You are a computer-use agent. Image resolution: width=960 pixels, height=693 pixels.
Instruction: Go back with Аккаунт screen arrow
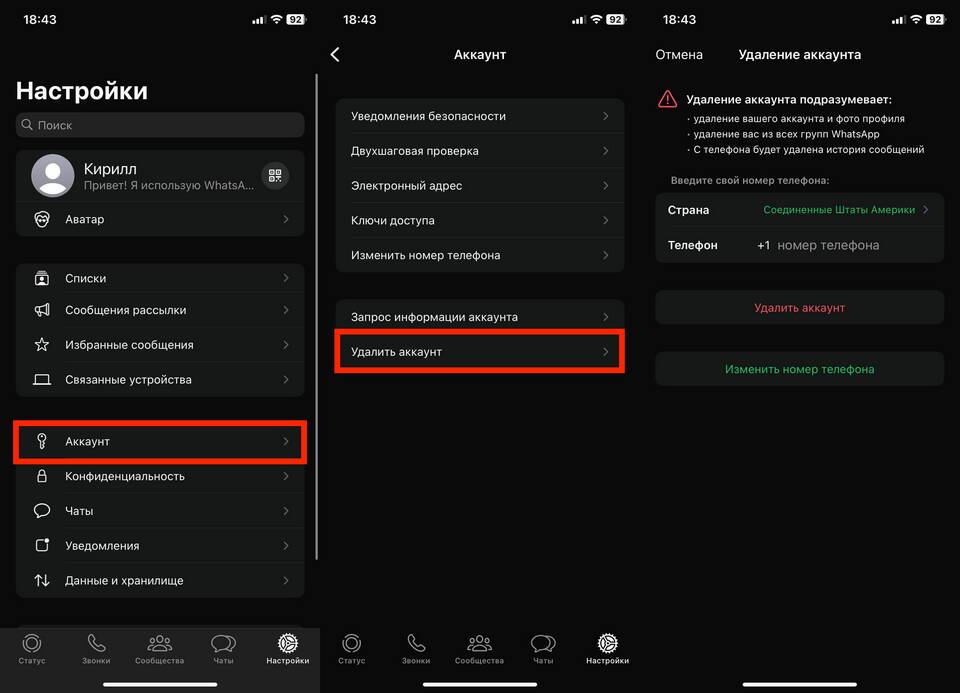pos(335,54)
